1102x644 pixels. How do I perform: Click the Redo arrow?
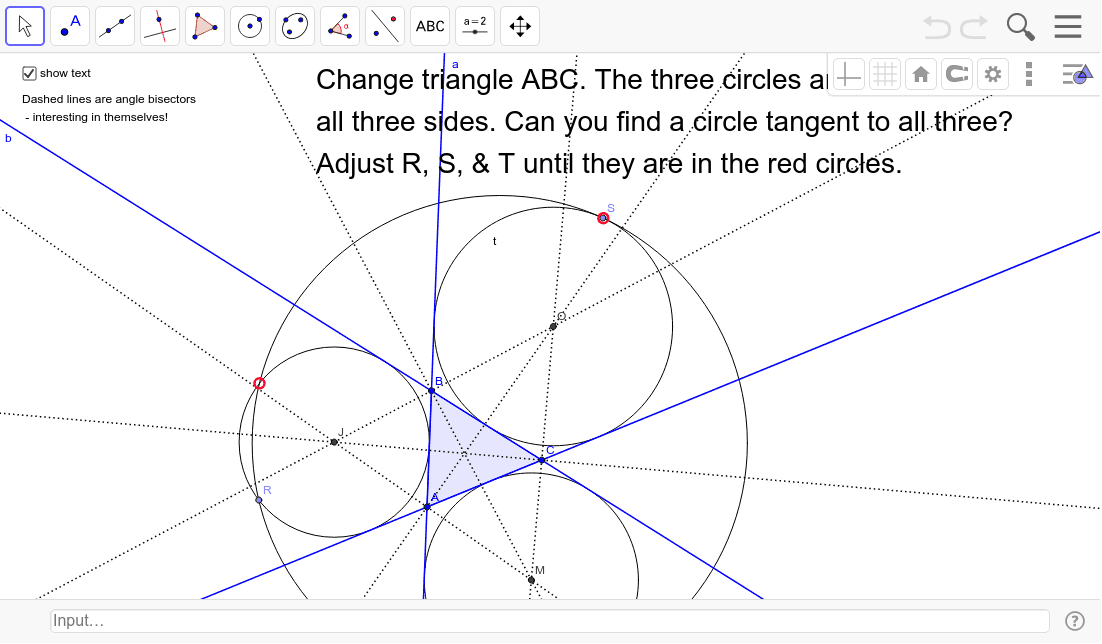974,27
